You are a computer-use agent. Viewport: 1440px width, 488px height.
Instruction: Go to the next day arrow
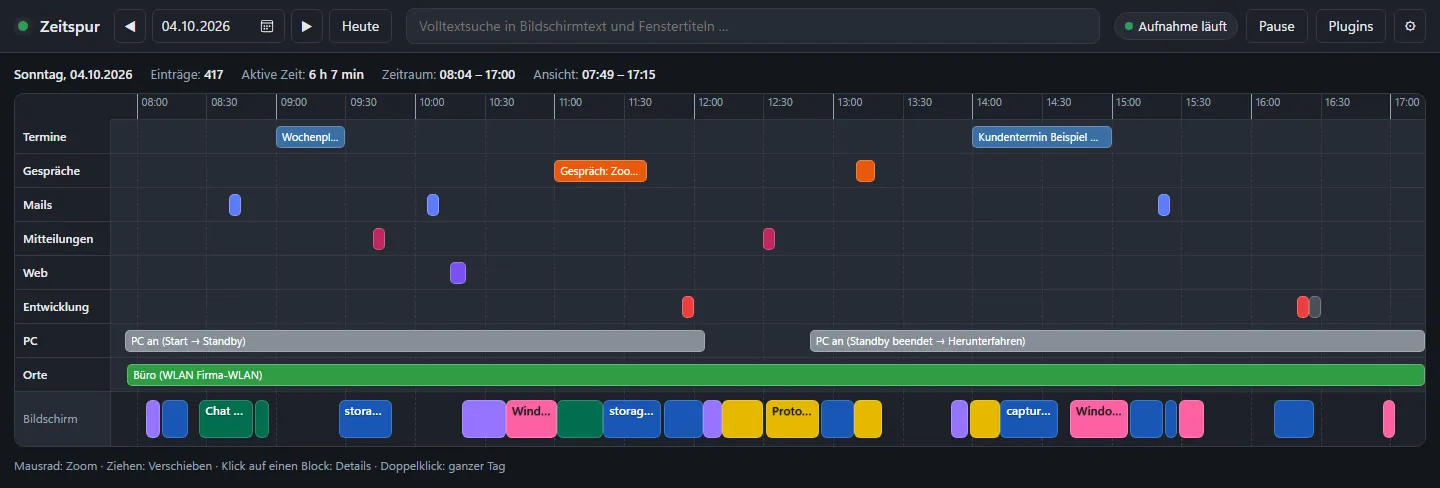(307, 26)
